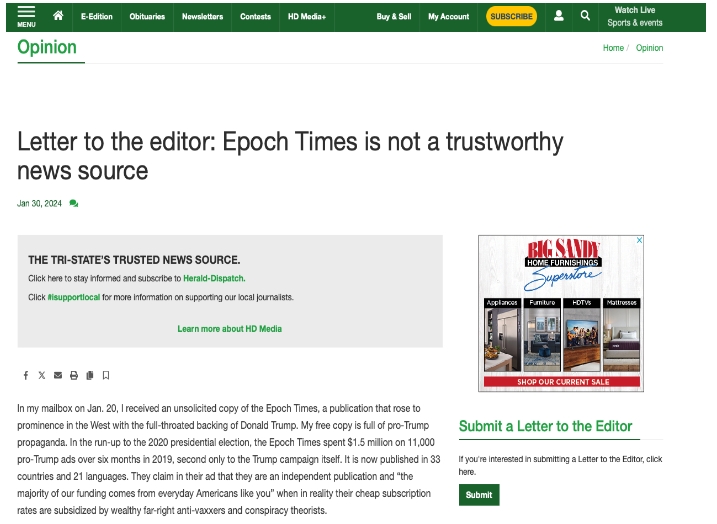
Task: Go to the Home page icon
Action: [58, 16]
